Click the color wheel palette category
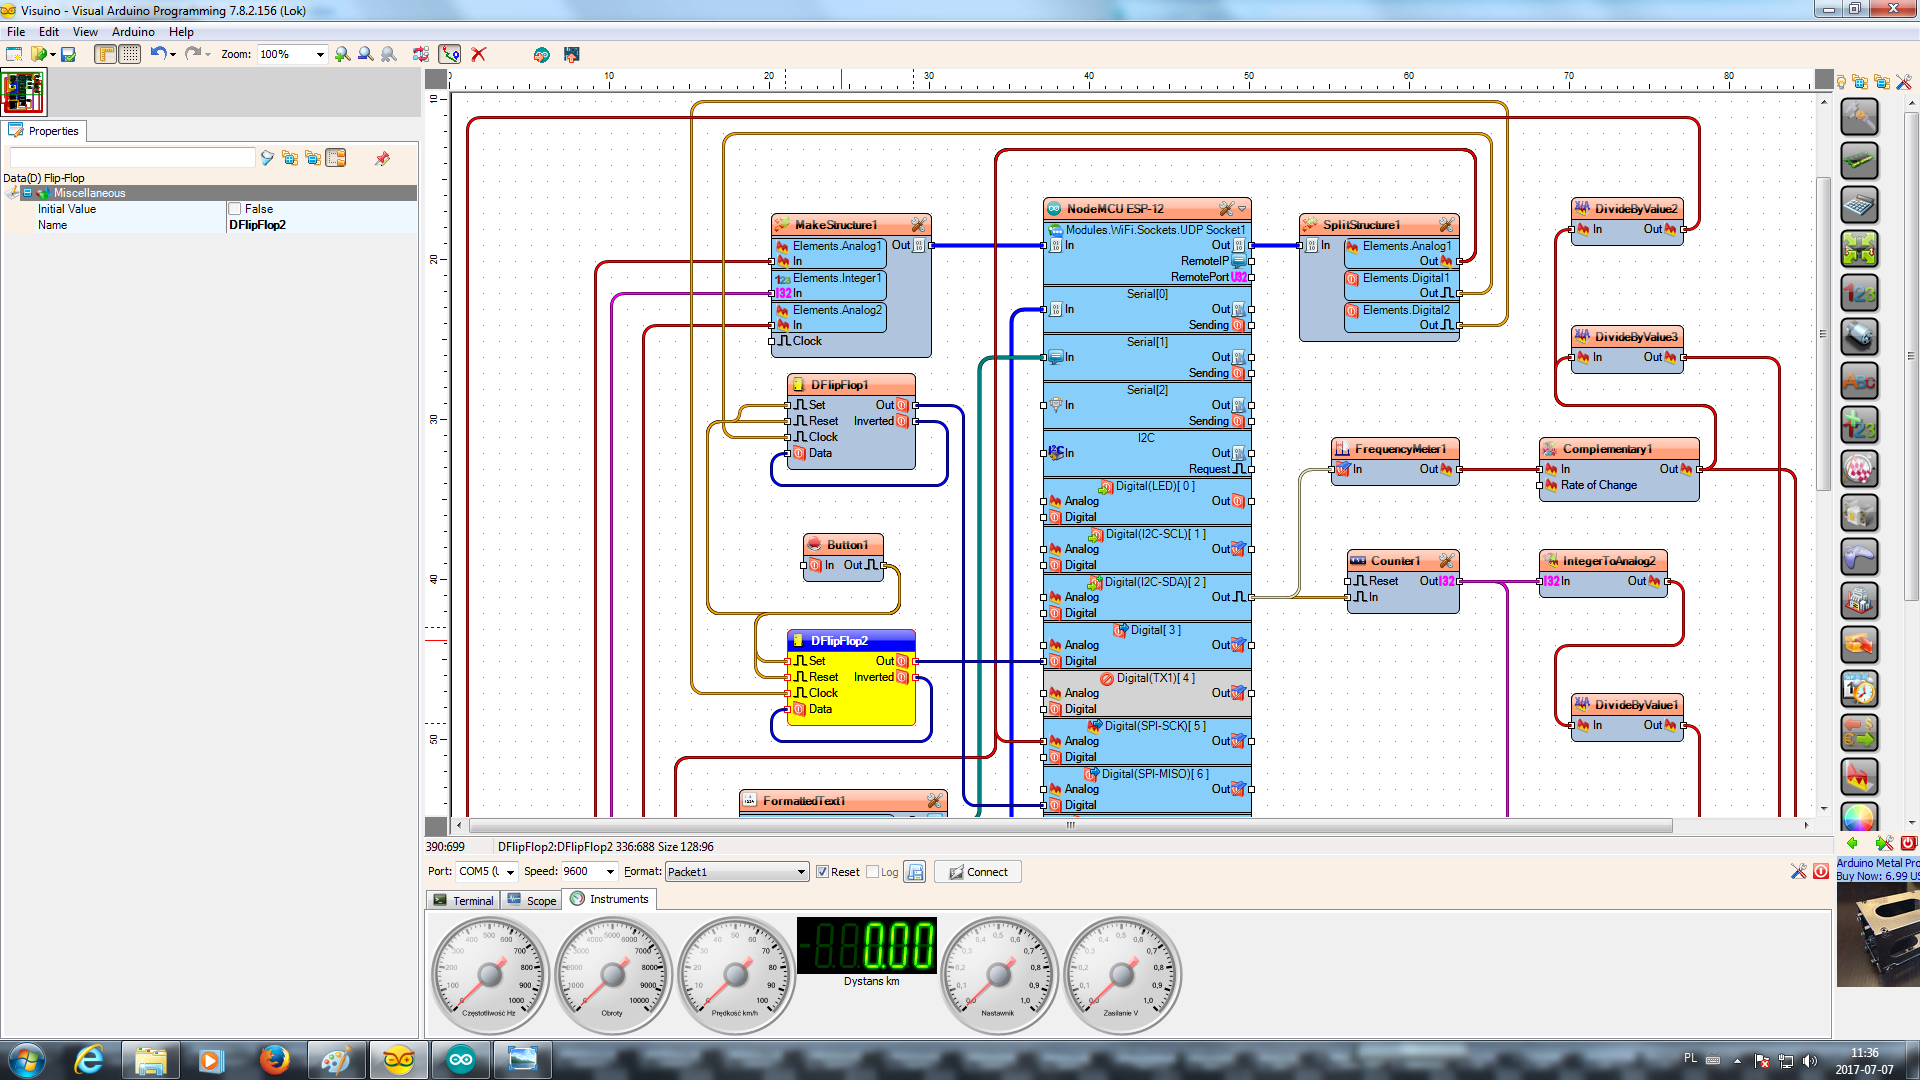This screenshot has height=1080, width=1920. coord(1859,817)
